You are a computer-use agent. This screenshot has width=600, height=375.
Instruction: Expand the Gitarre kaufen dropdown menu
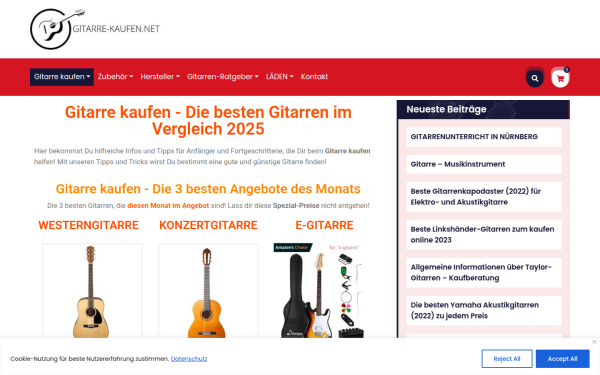coord(62,77)
